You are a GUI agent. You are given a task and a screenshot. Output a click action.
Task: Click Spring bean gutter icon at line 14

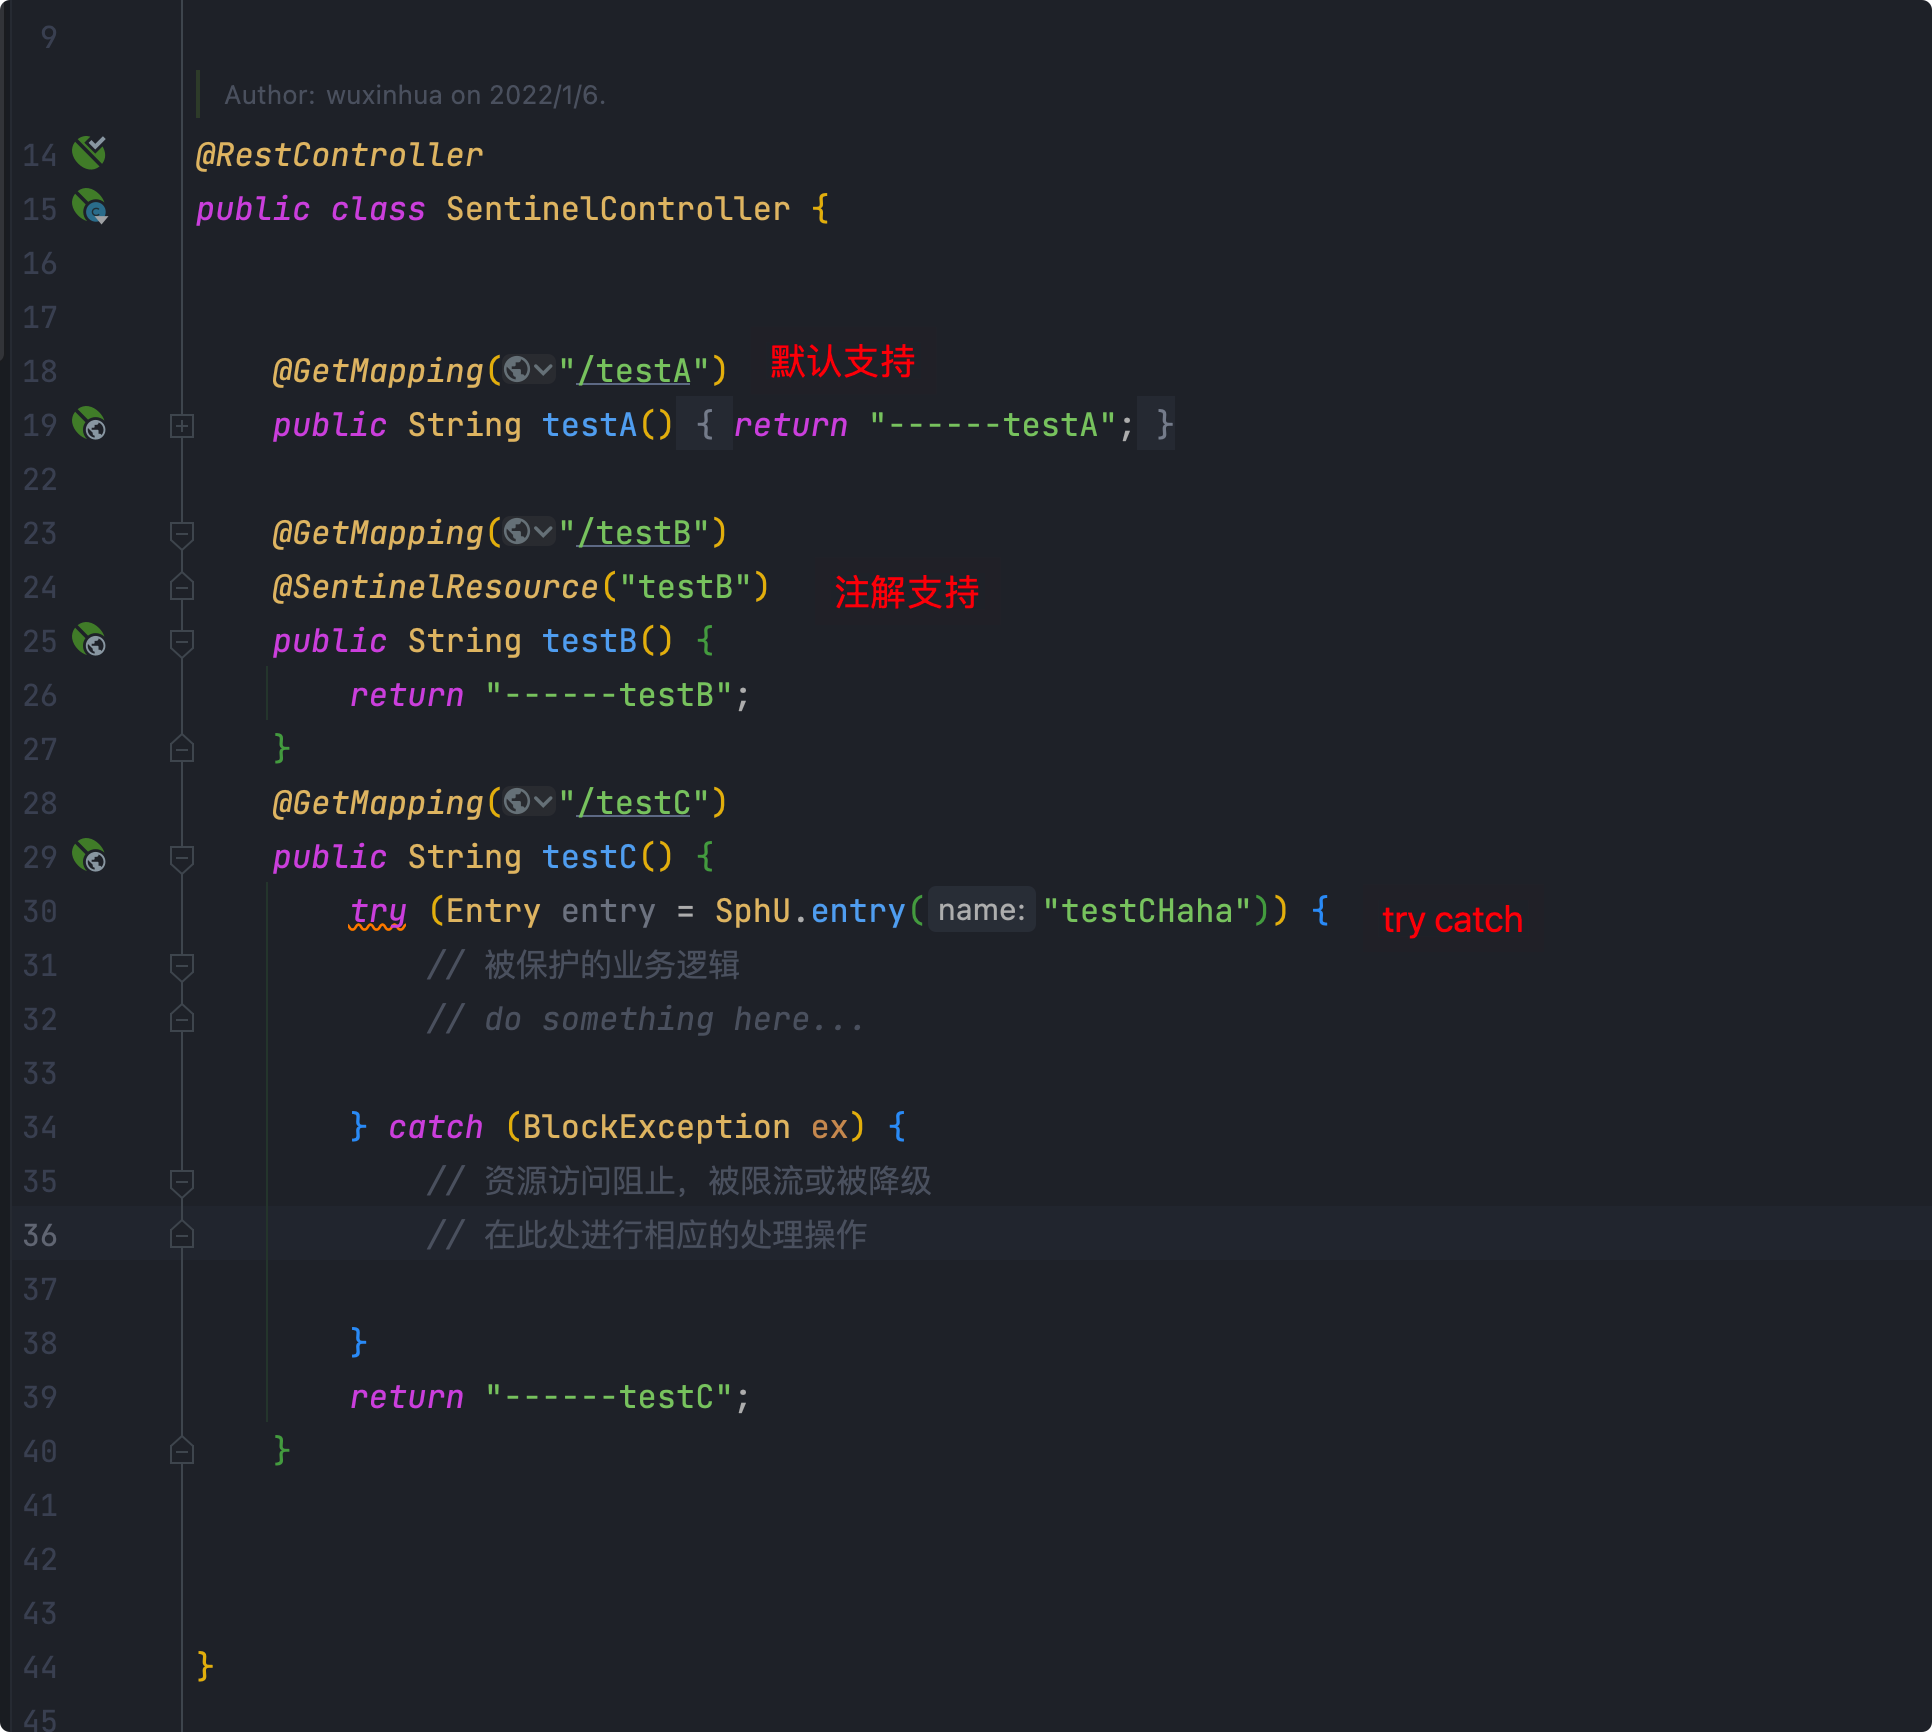pyautogui.click(x=89, y=153)
